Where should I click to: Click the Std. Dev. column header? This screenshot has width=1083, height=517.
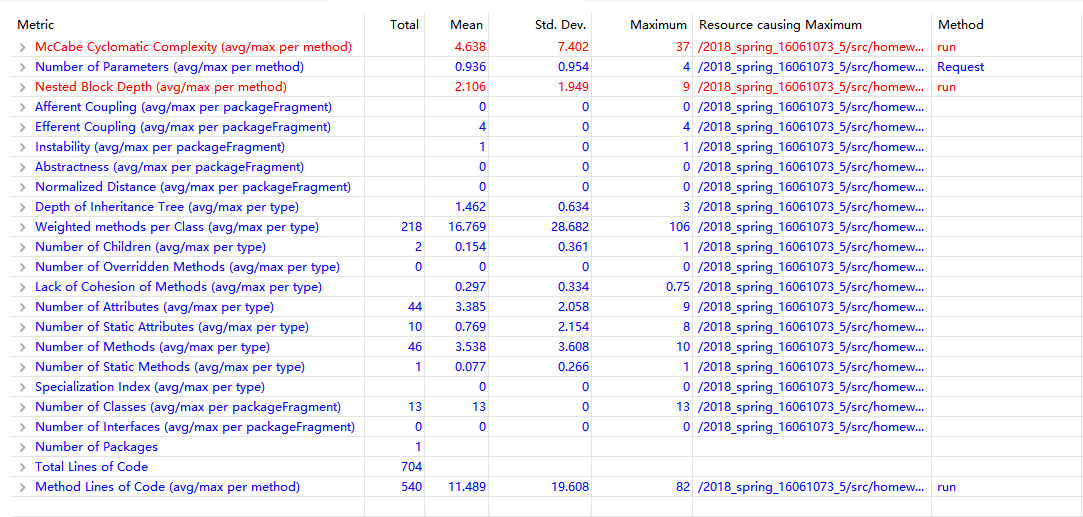click(560, 25)
